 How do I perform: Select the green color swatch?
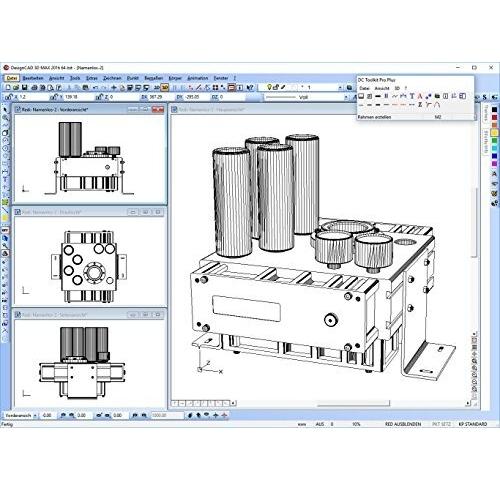point(494,141)
